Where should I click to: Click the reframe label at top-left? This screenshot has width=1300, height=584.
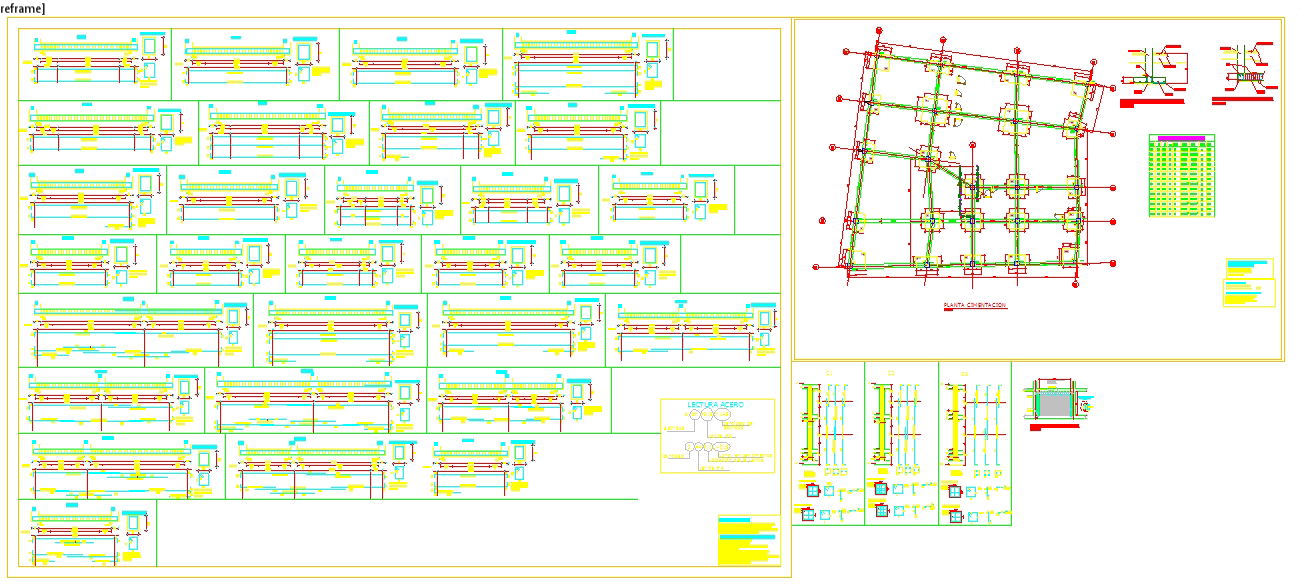[22, 8]
